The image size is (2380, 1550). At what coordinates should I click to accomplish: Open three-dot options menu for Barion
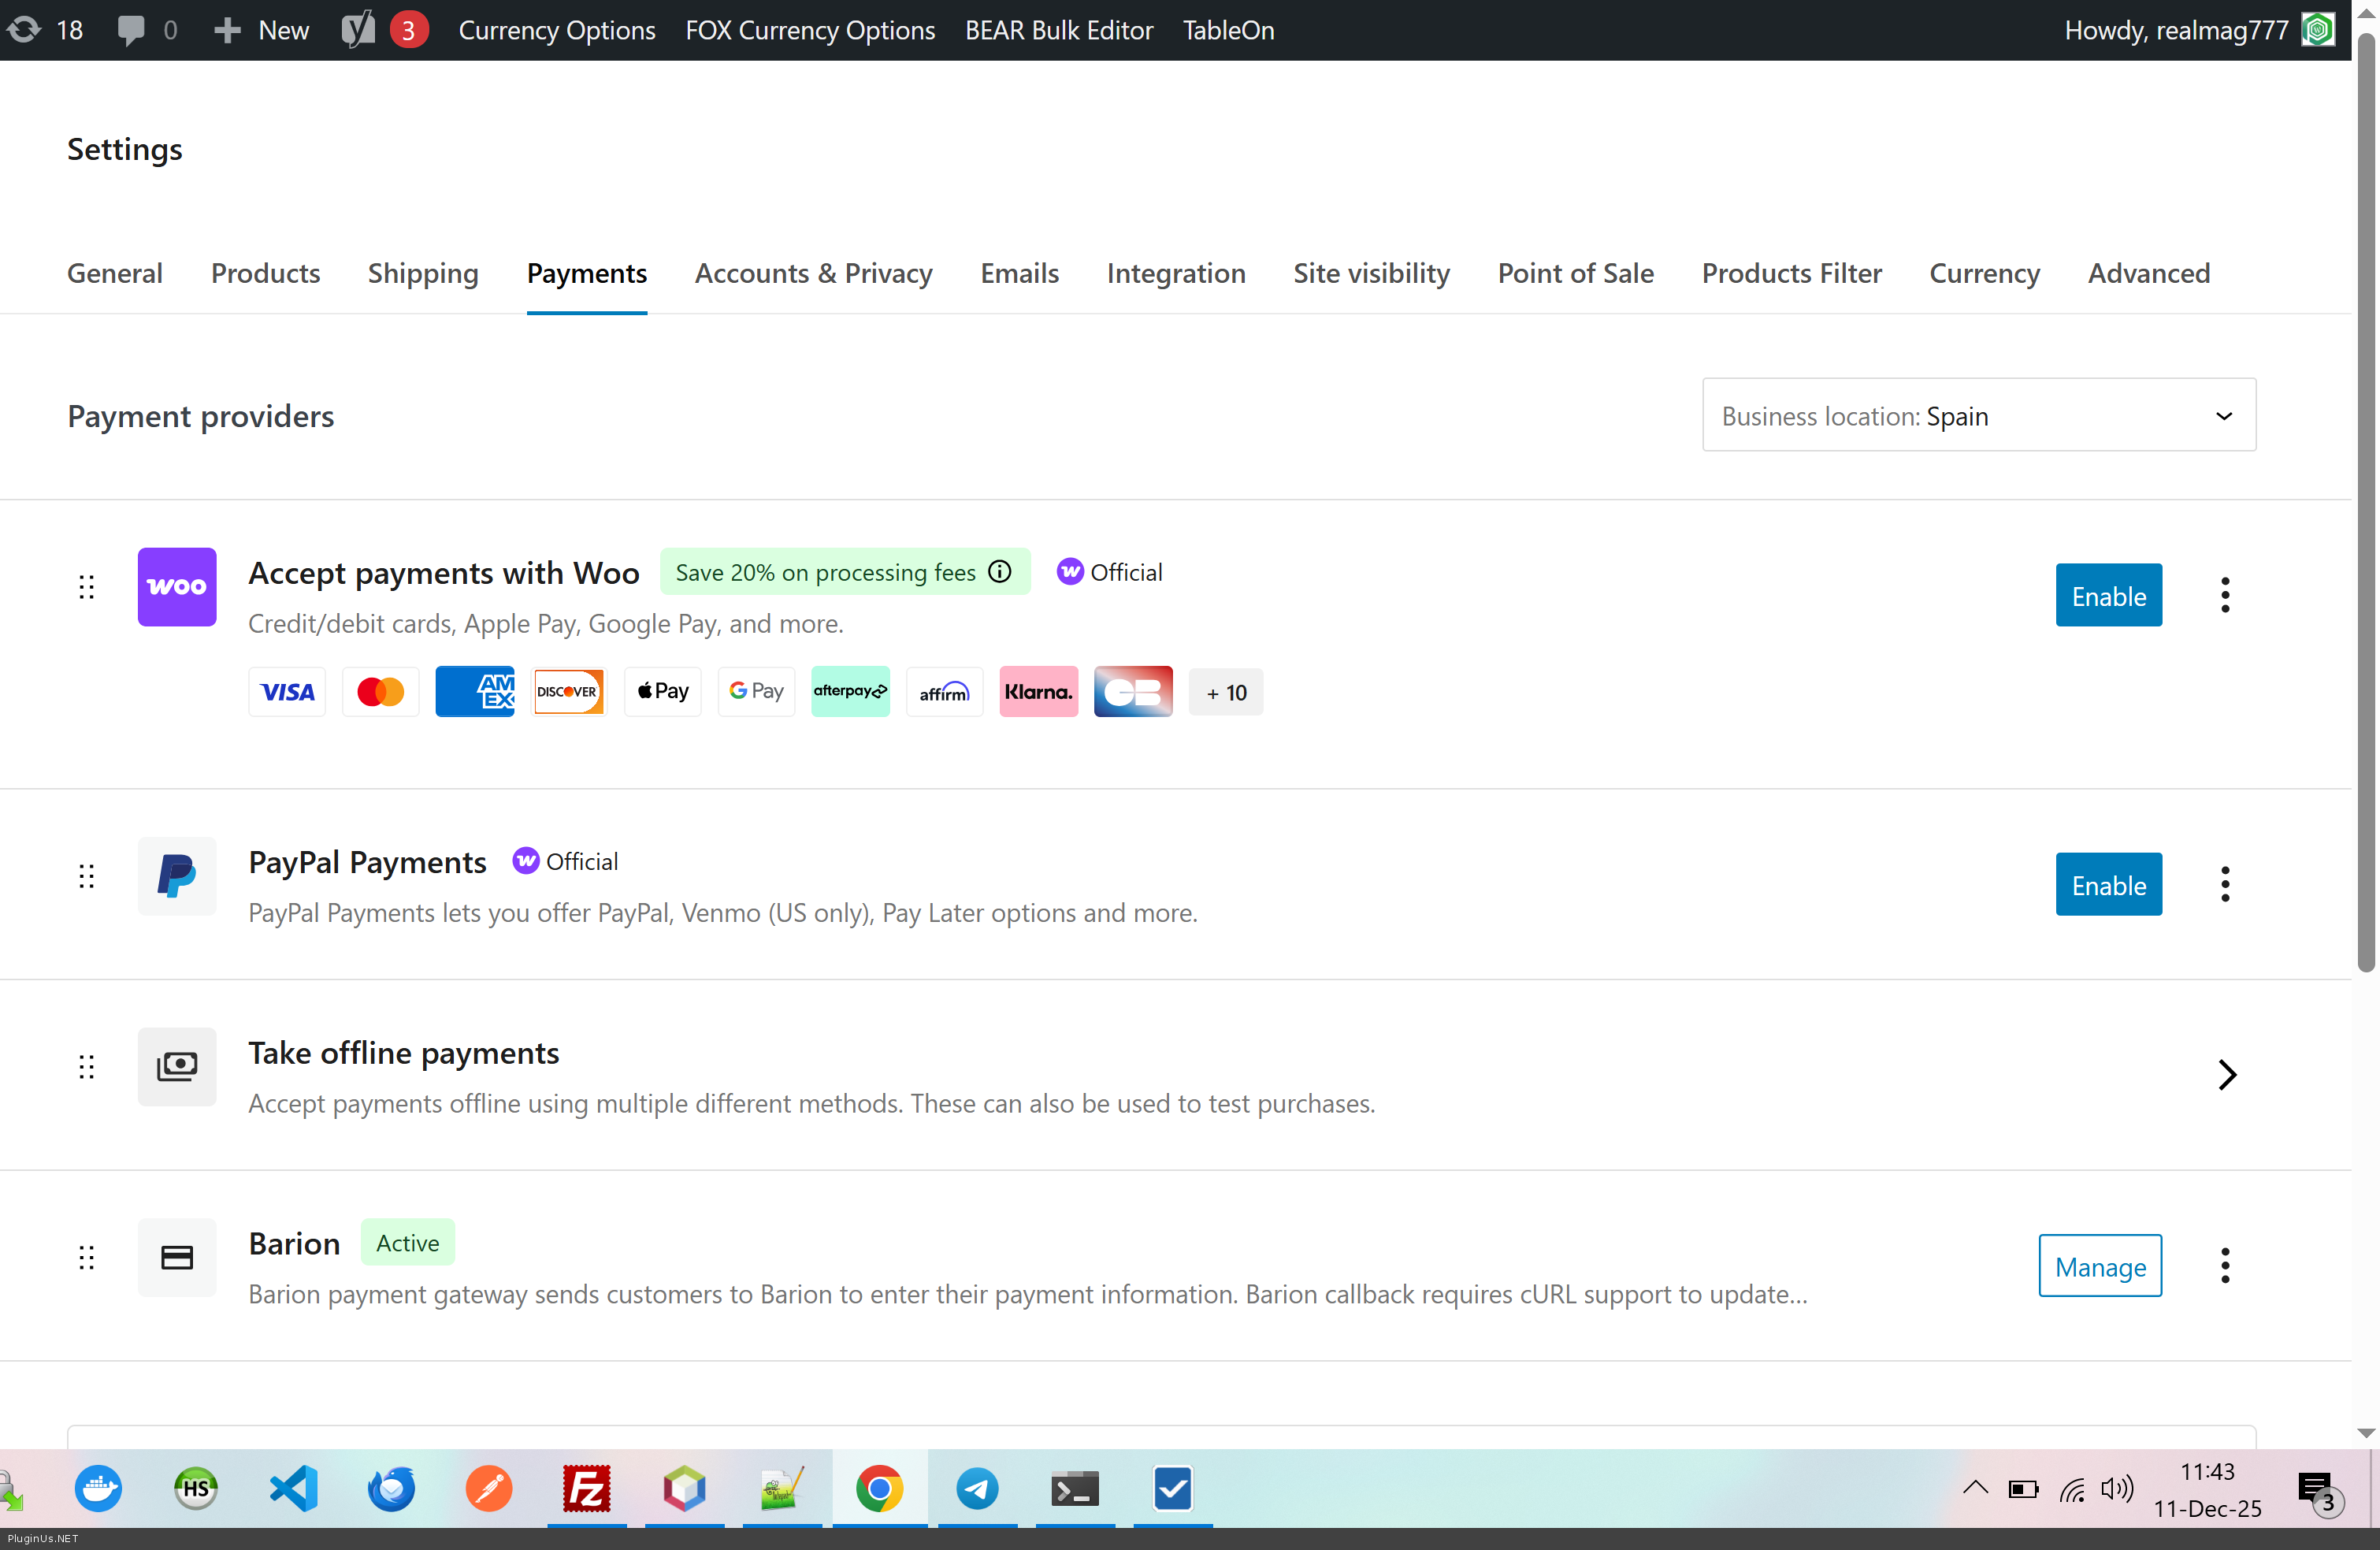click(2224, 1265)
